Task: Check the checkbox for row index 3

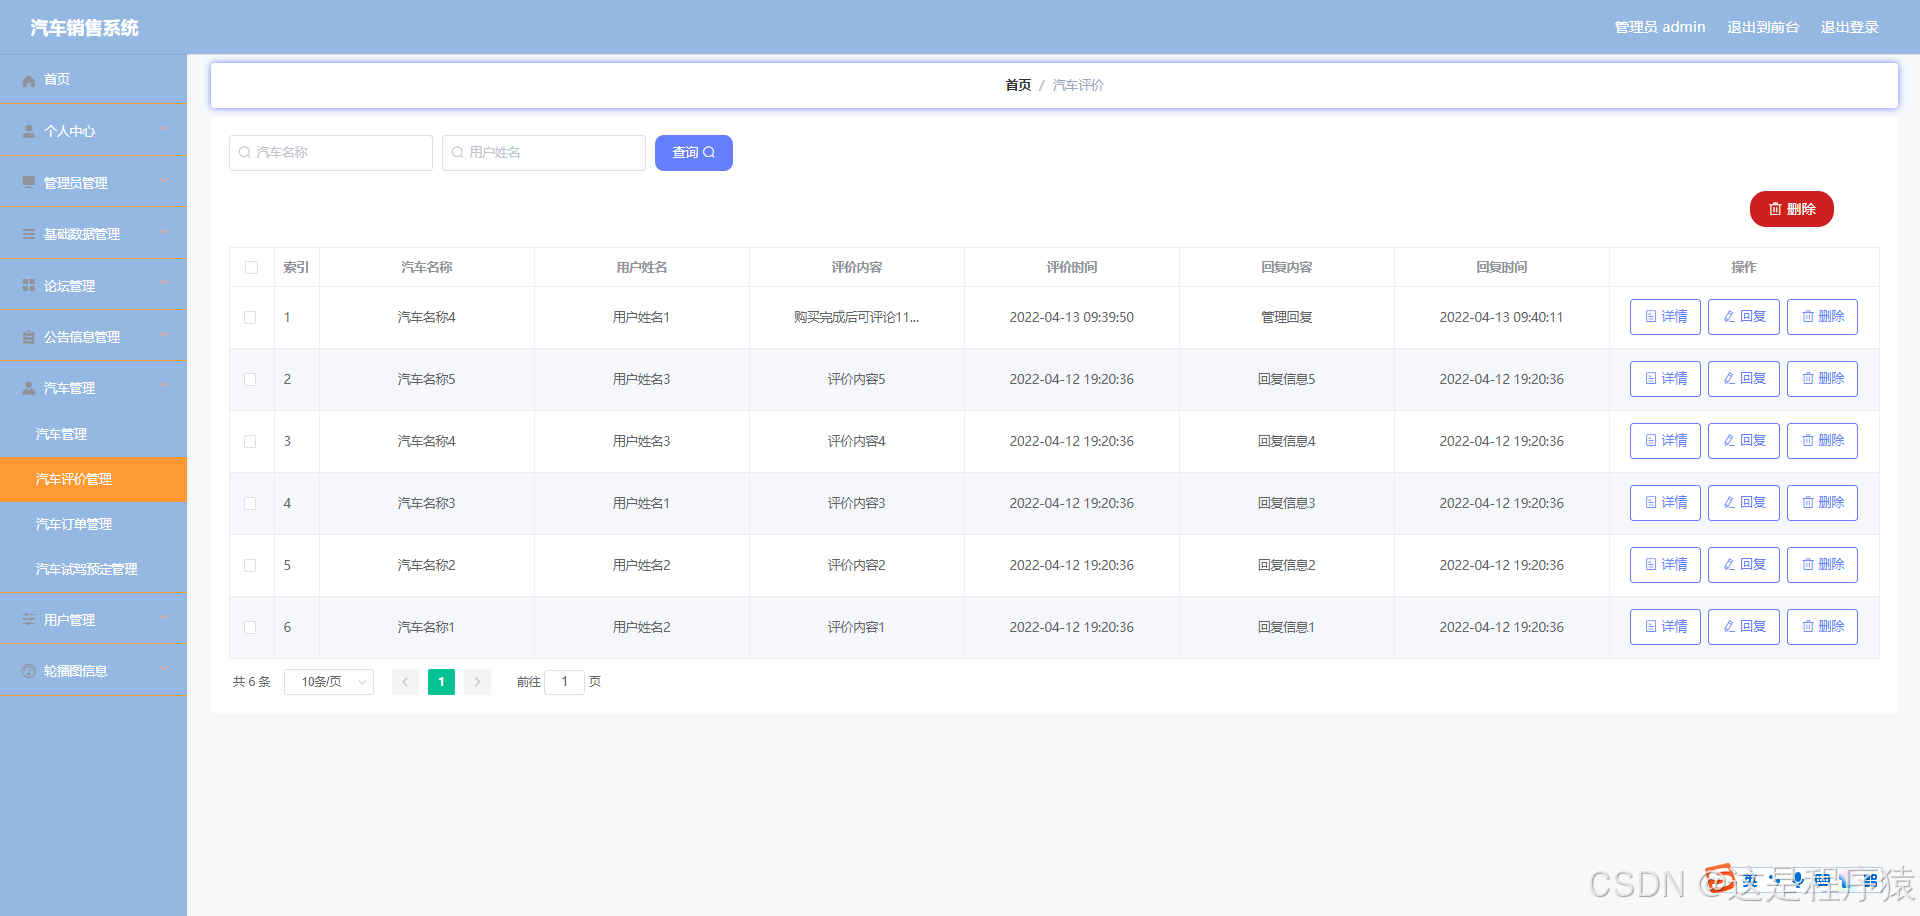Action: pyautogui.click(x=250, y=442)
